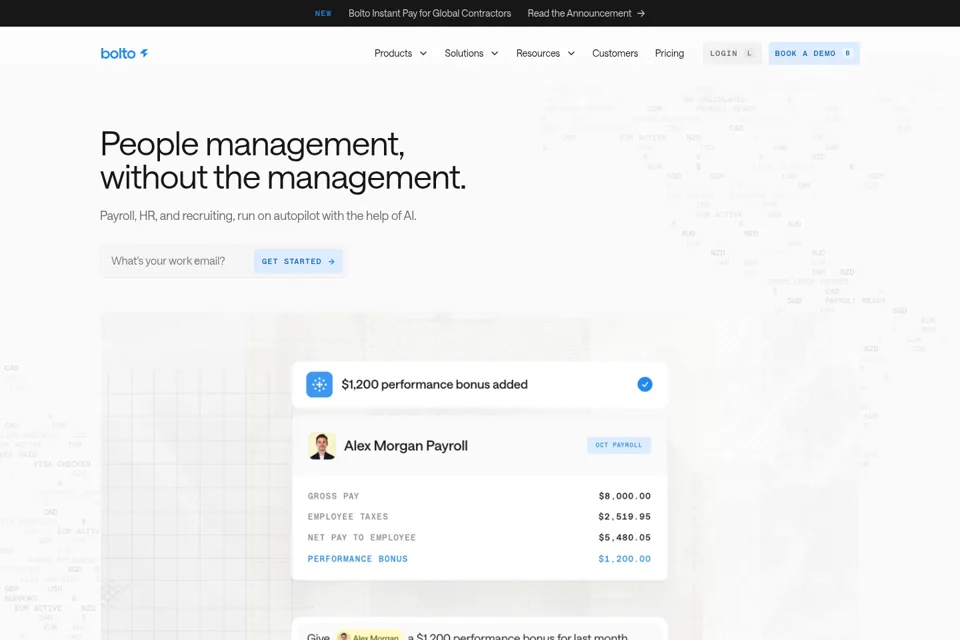Click the People management headline
This screenshot has width=960, height=640.
pos(283,160)
